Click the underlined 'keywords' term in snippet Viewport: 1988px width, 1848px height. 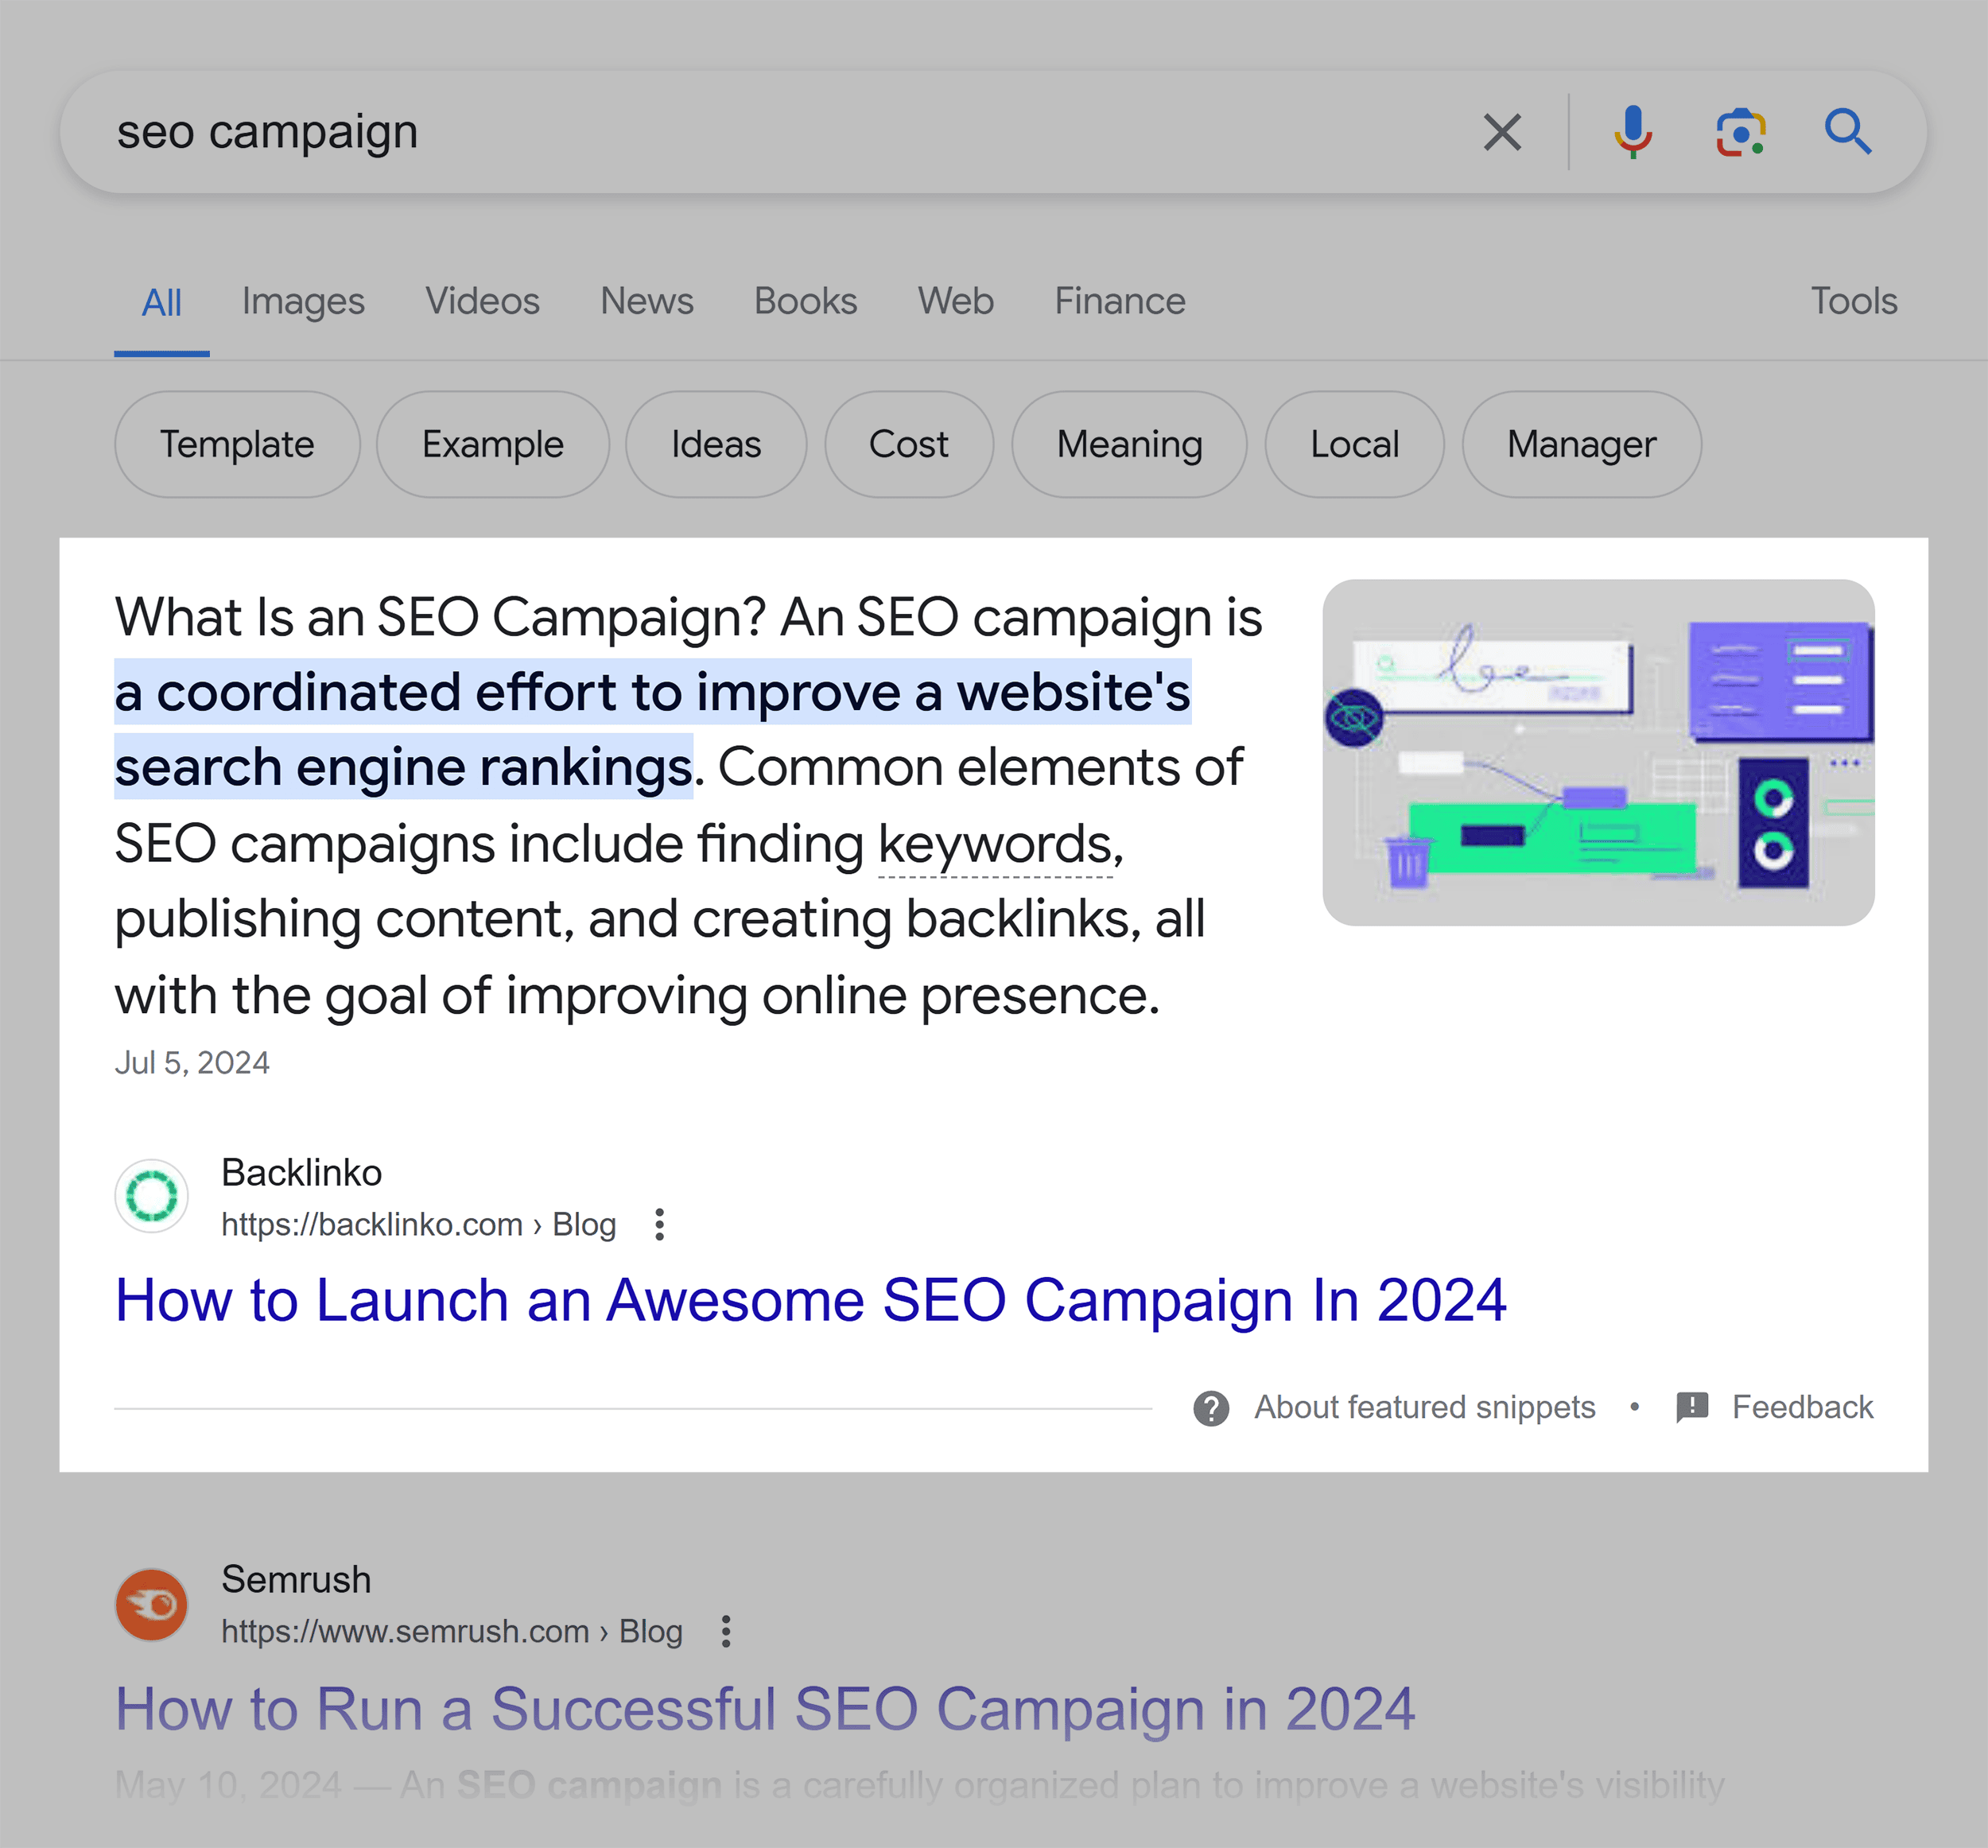point(995,845)
